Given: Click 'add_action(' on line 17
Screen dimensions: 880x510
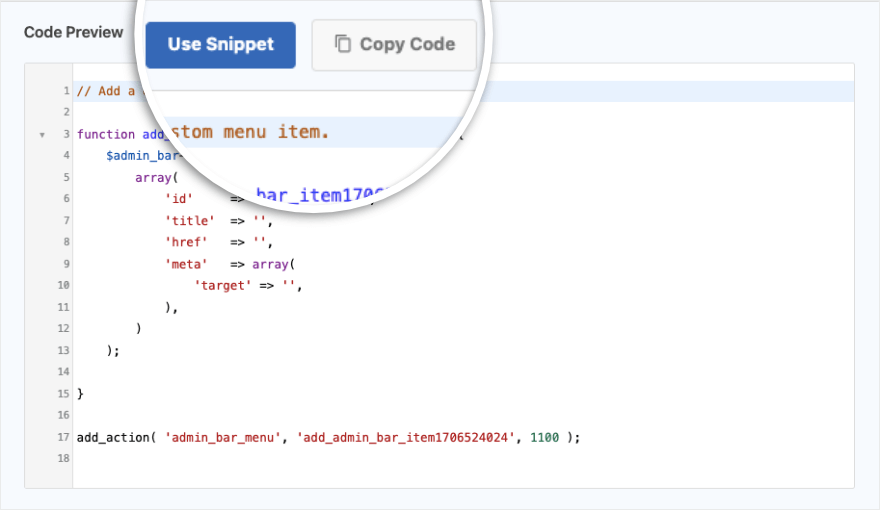Looking at the screenshot, I should (117, 437).
